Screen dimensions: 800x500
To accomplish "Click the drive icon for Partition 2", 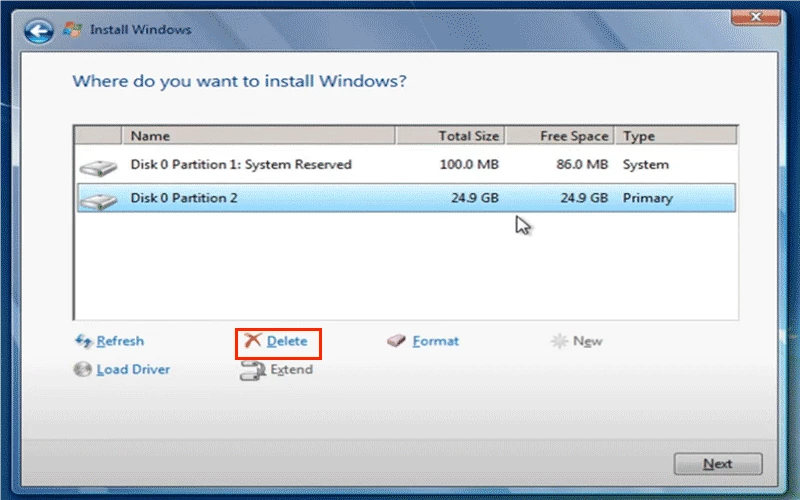I will pyautogui.click(x=98, y=201).
